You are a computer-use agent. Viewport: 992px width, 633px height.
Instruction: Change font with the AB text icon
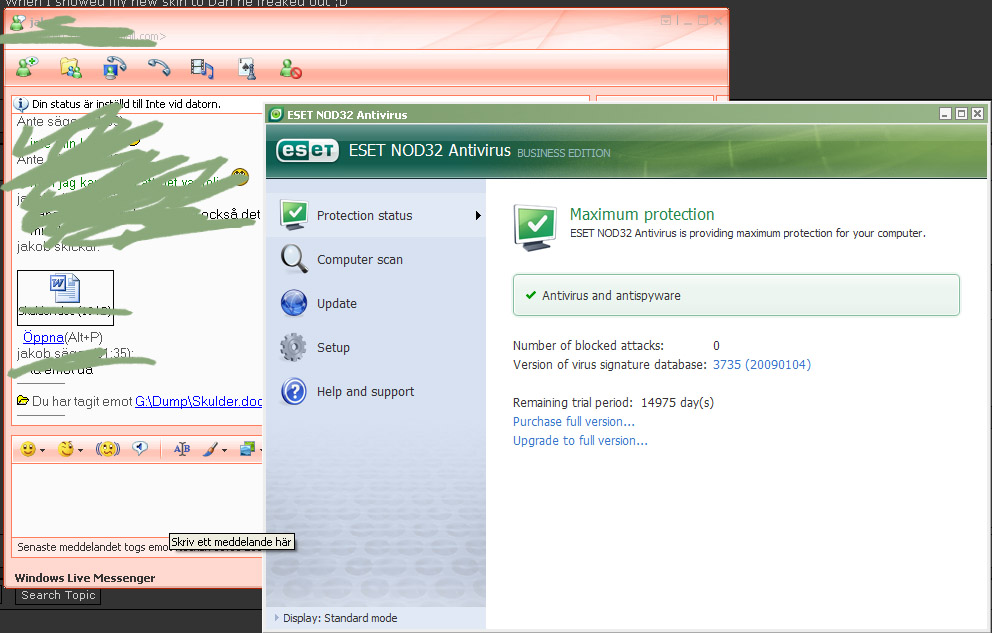pyautogui.click(x=182, y=450)
